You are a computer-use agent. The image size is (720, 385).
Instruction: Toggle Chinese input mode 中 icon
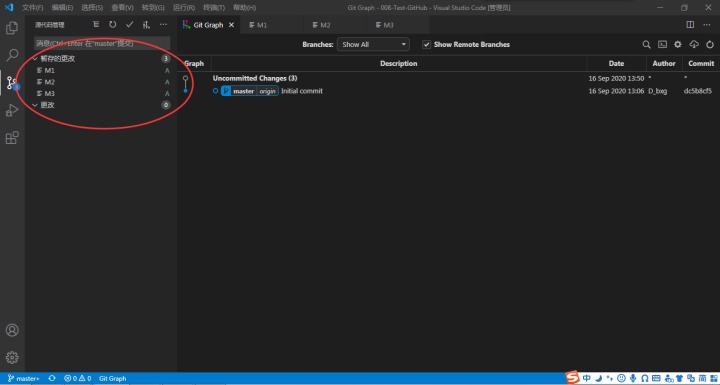tap(586, 378)
